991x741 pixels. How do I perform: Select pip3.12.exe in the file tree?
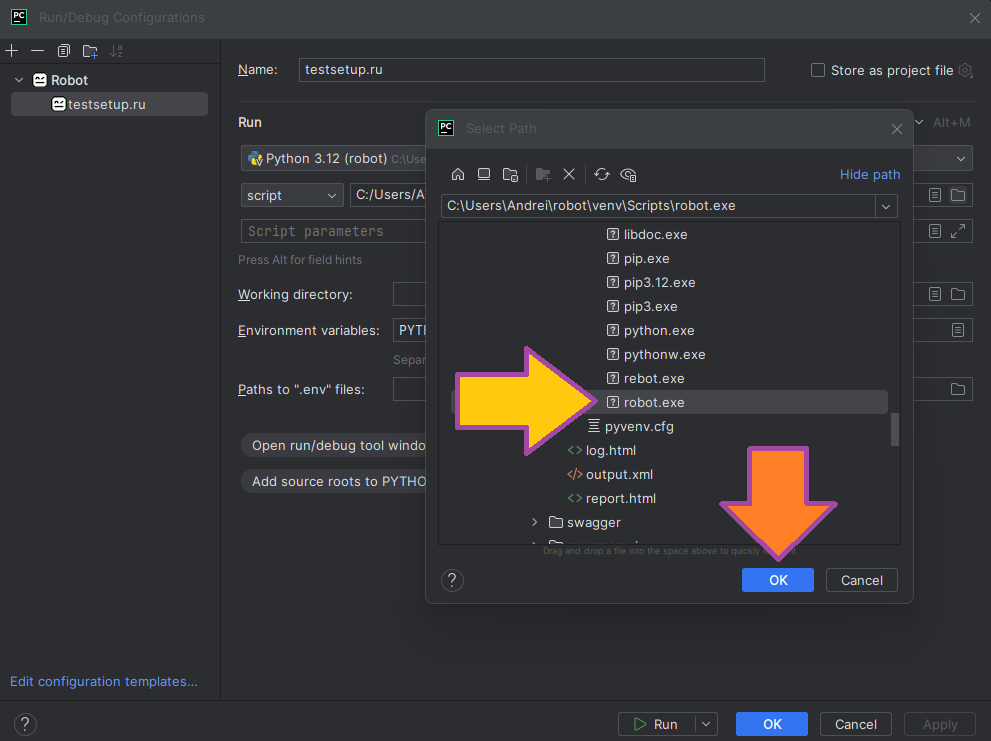point(659,283)
